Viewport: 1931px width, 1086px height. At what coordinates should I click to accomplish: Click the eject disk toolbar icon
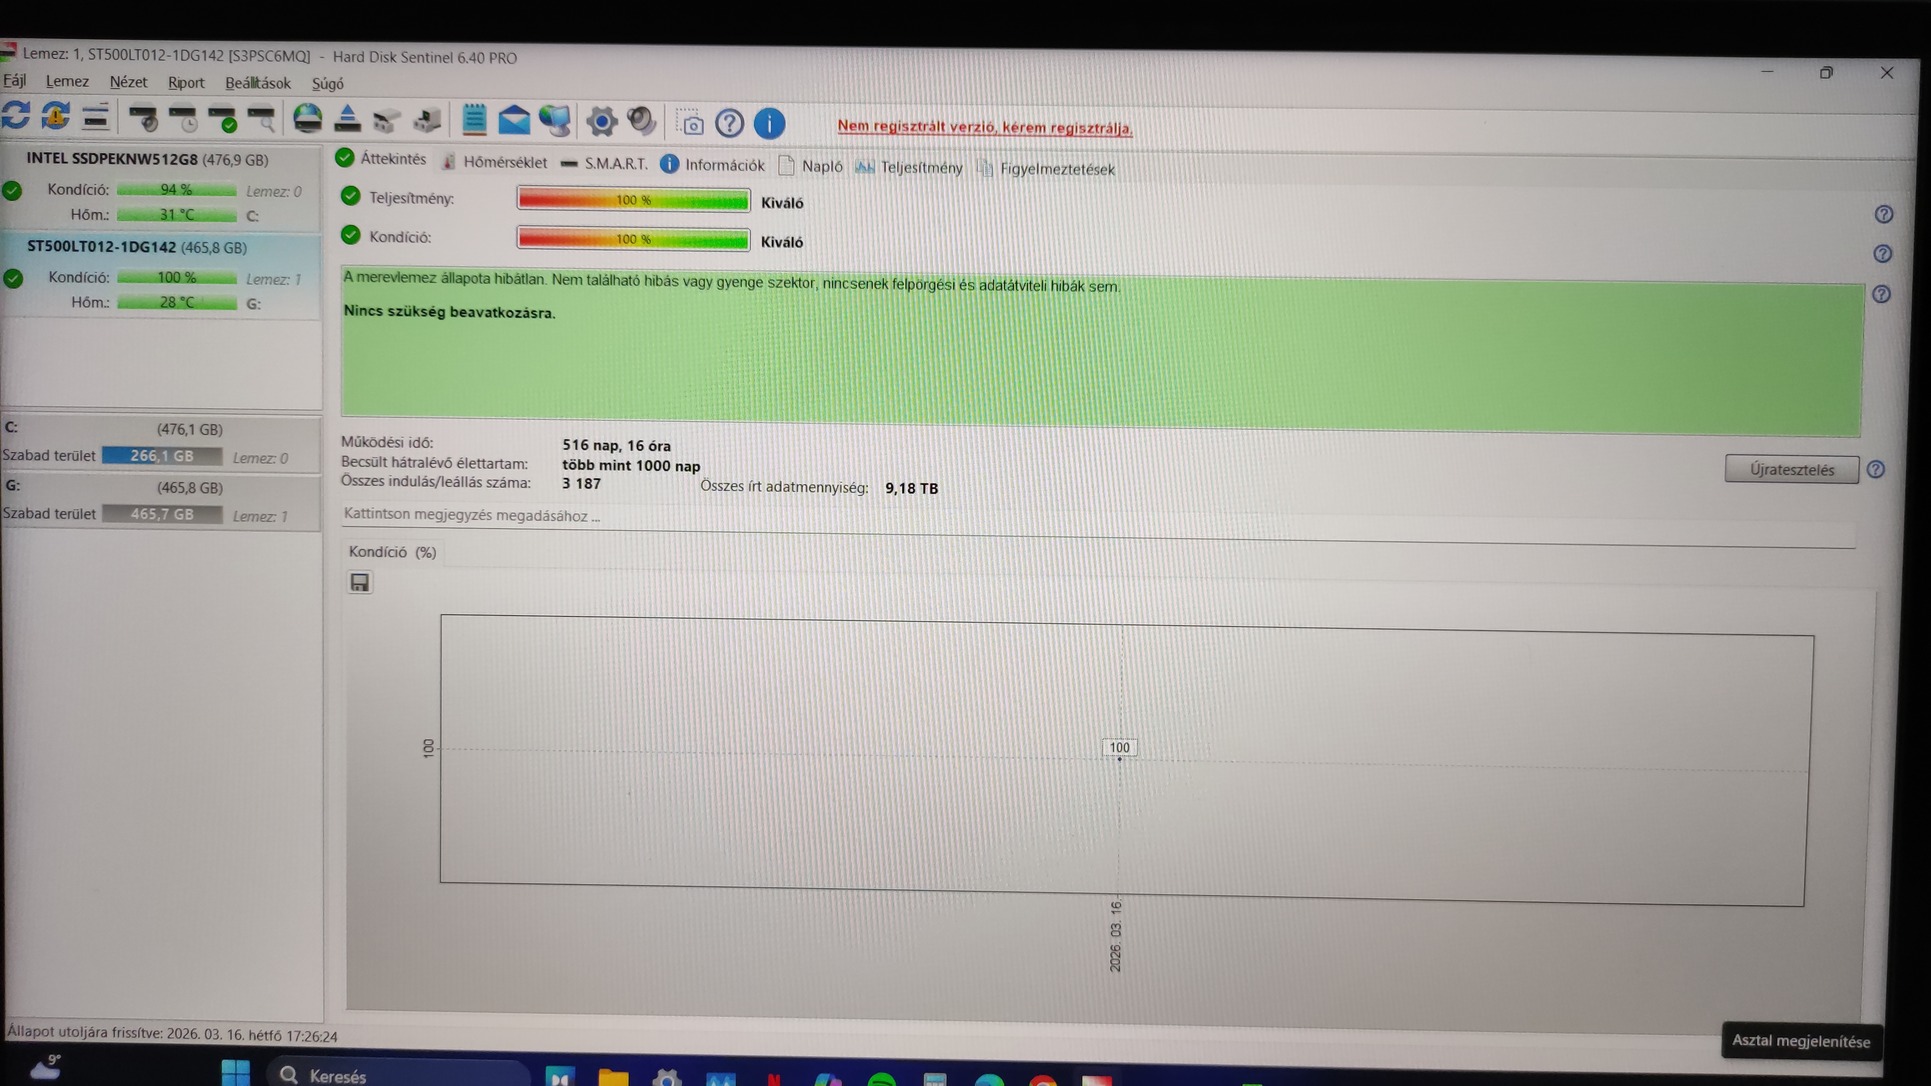pyautogui.click(x=347, y=119)
